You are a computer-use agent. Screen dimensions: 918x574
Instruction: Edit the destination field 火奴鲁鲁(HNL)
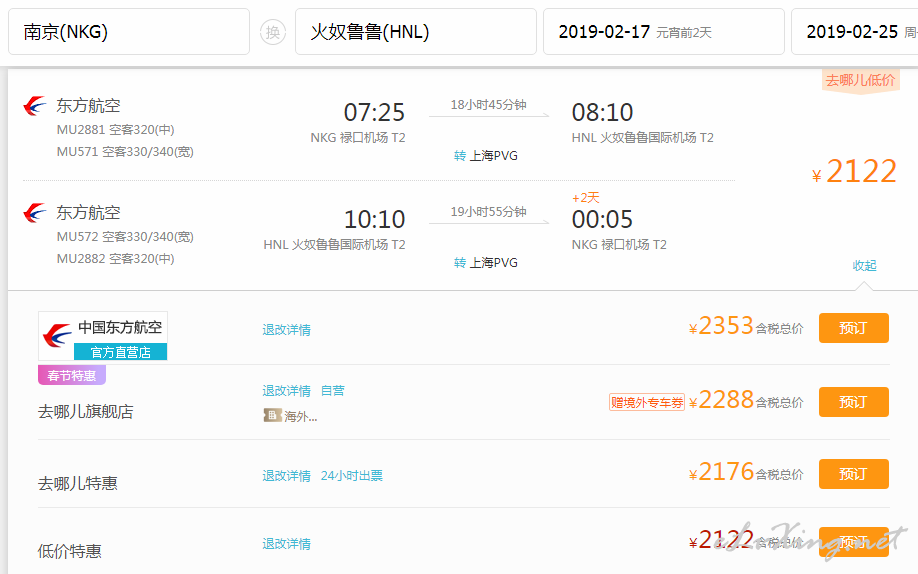[x=416, y=32]
